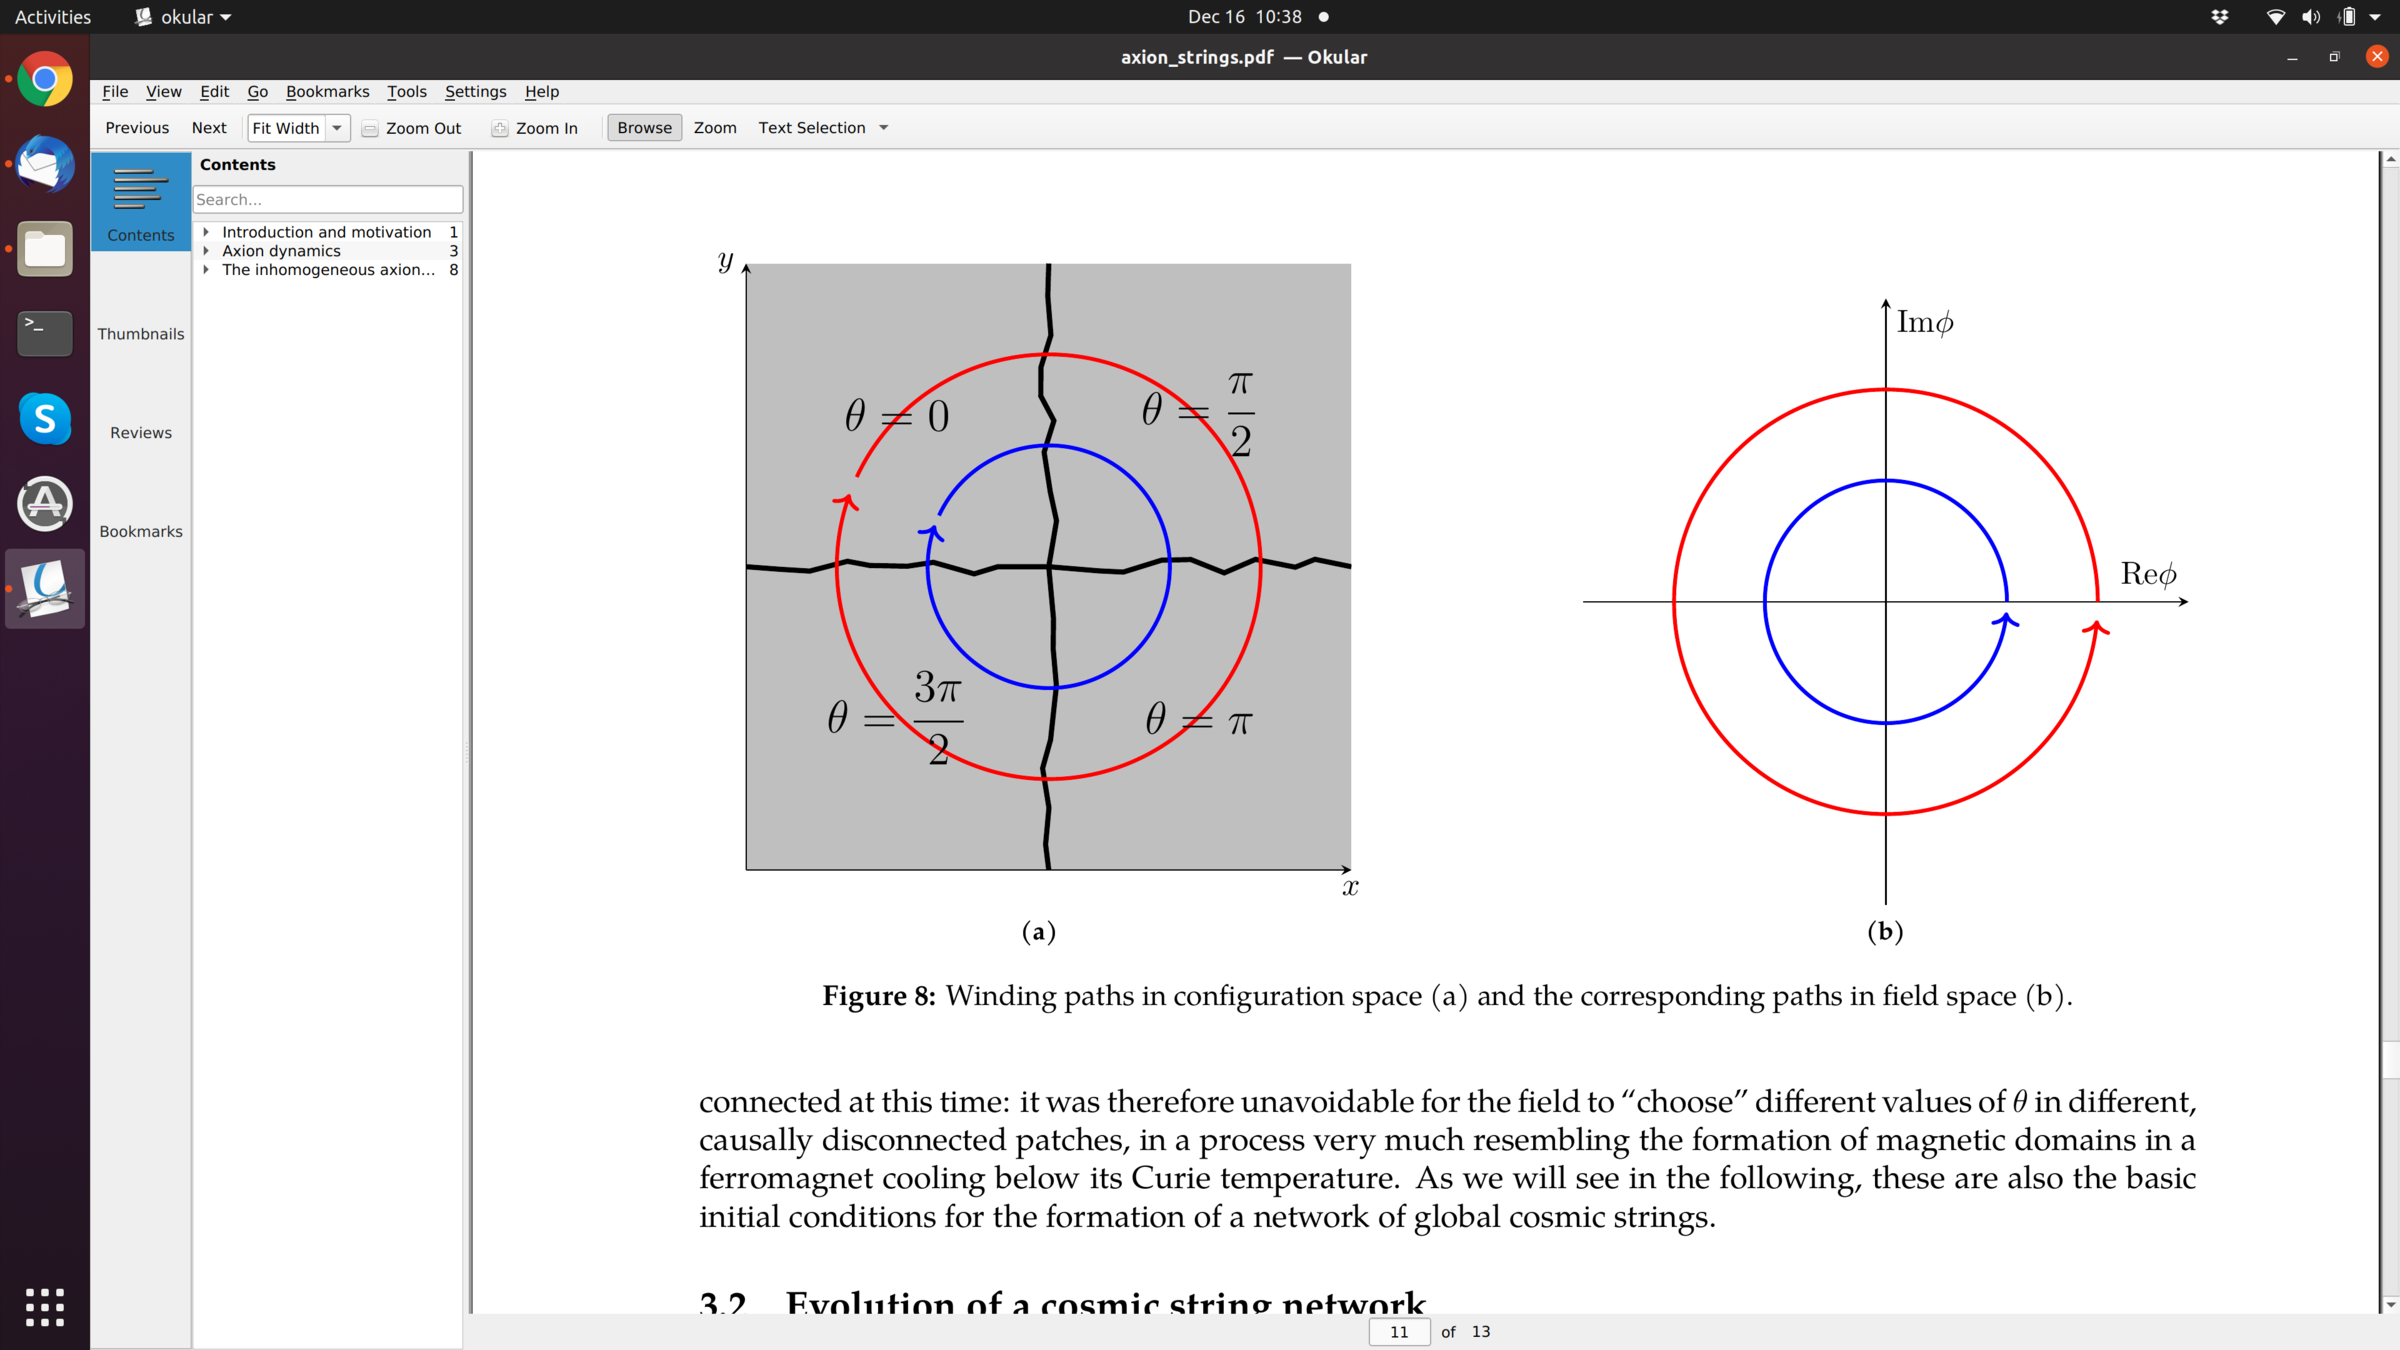Expand Introduction and motivation tree entry
This screenshot has height=1350, width=2400.
(x=206, y=232)
